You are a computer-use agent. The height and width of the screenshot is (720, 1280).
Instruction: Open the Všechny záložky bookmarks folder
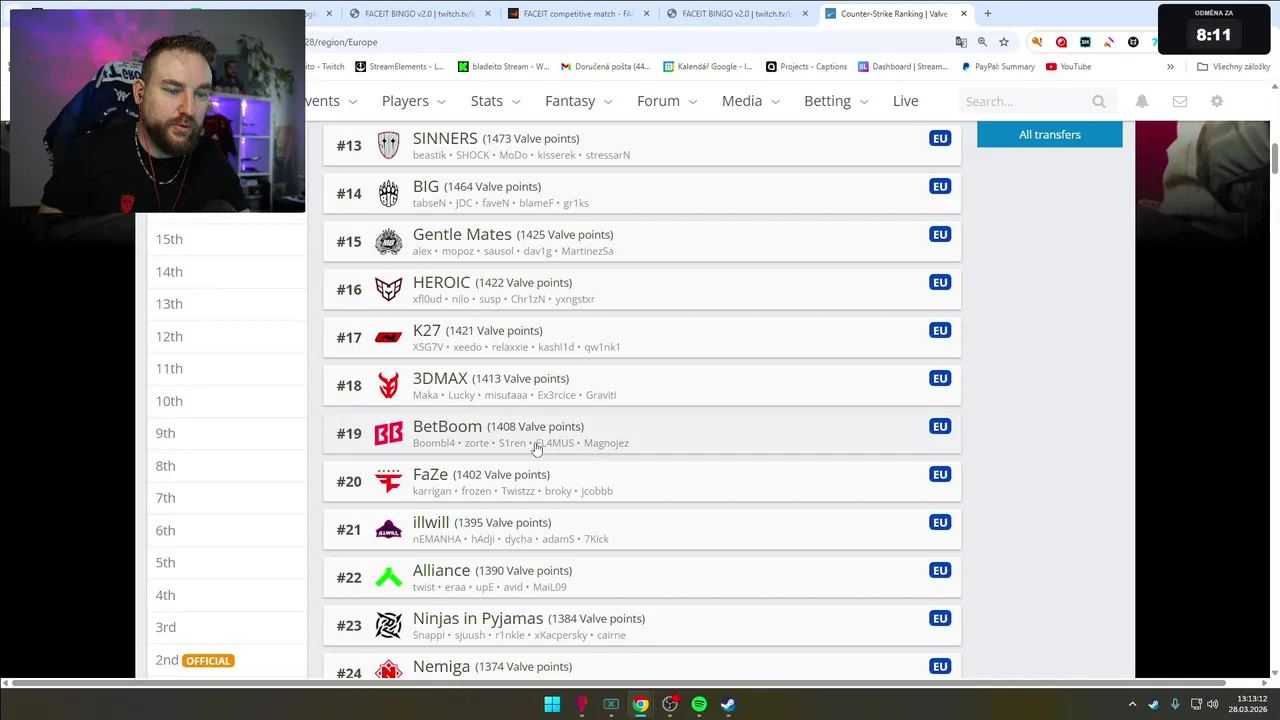tap(1234, 67)
